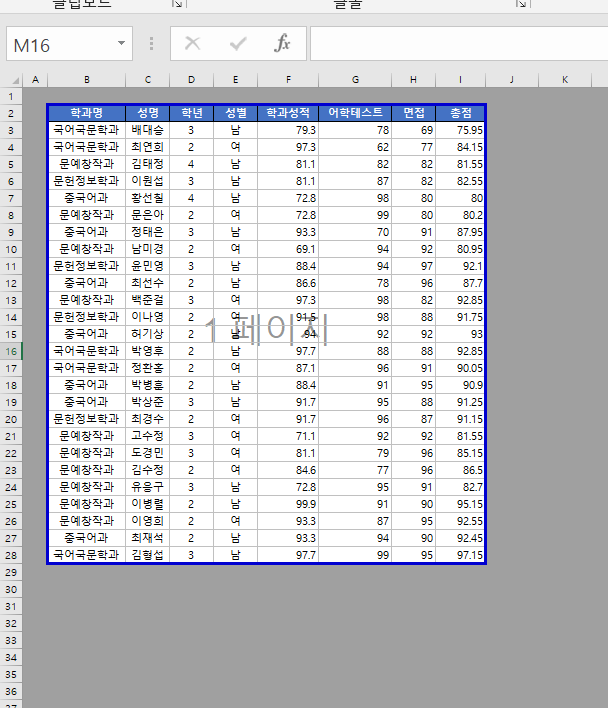Select column G header

tap(355, 80)
